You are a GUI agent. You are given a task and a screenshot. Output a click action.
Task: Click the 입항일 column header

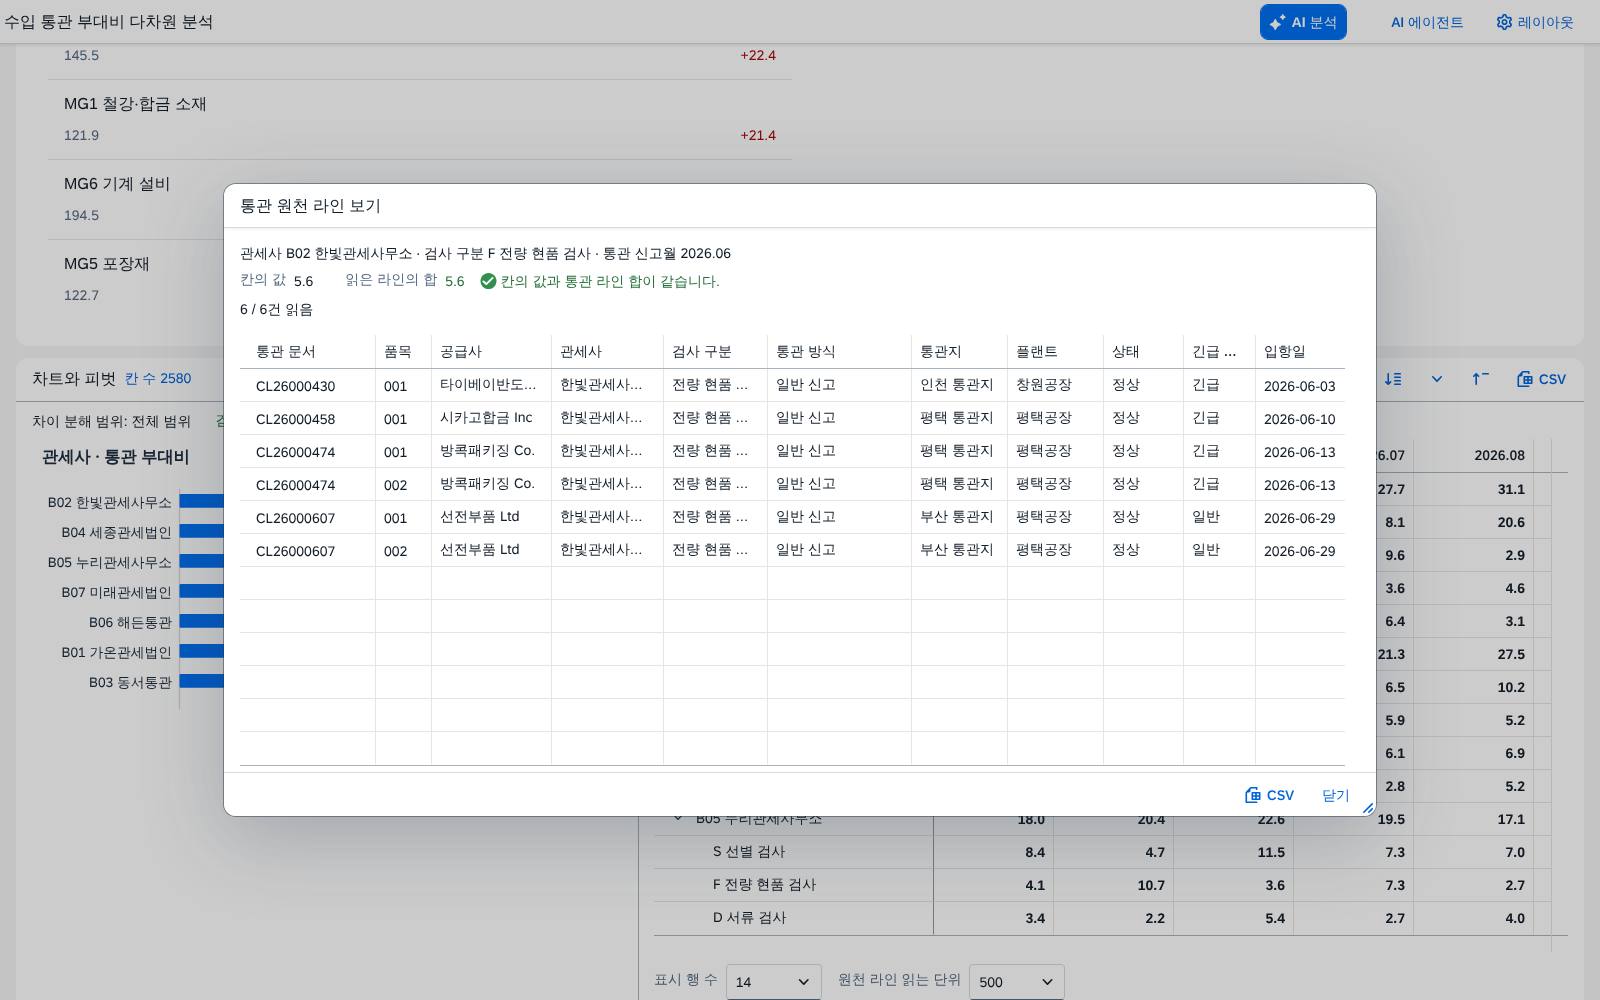[x=1300, y=352]
